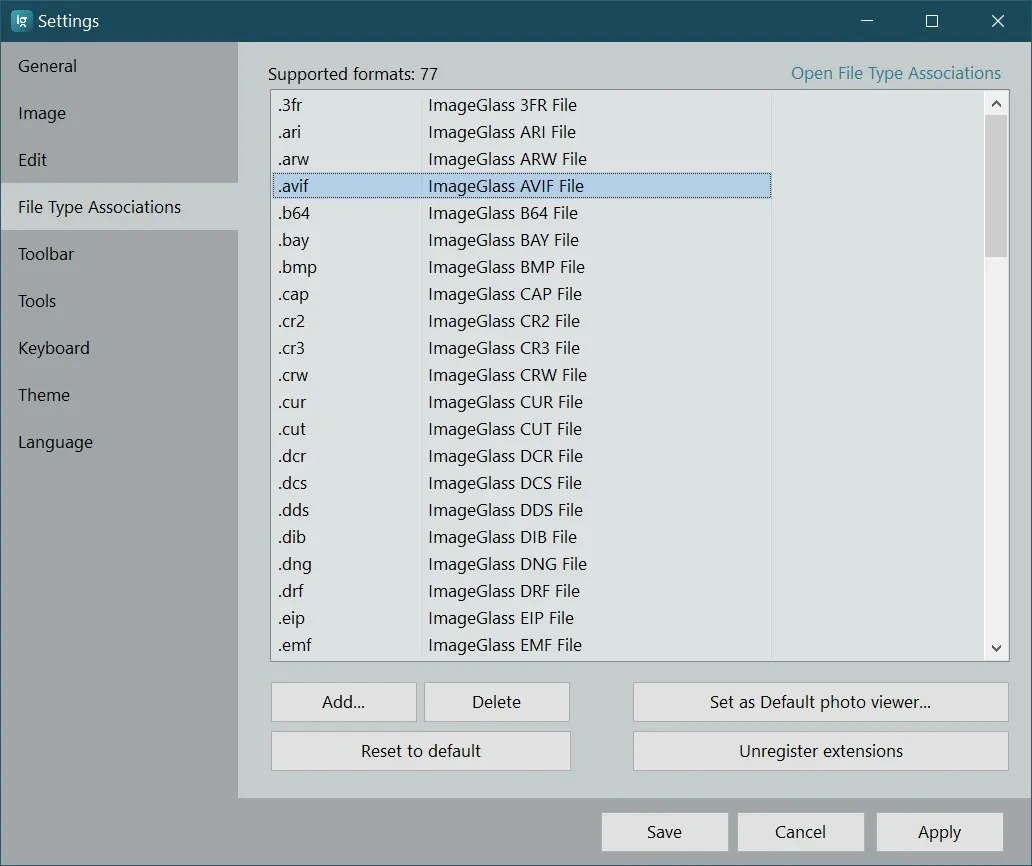The height and width of the screenshot is (866, 1032).
Task: Apply the settings changes
Action: (x=940, y=832)
